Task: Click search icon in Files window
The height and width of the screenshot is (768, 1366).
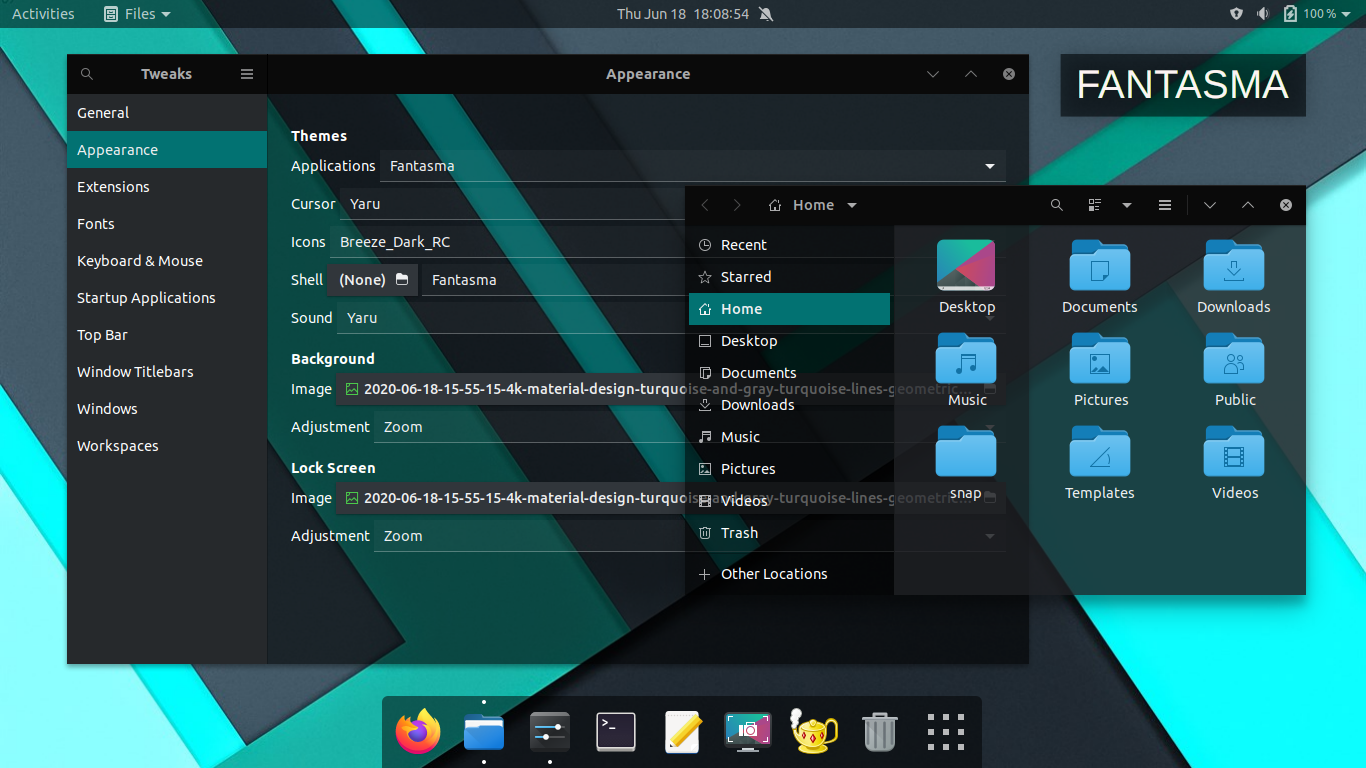Action: pos(1057,205)
